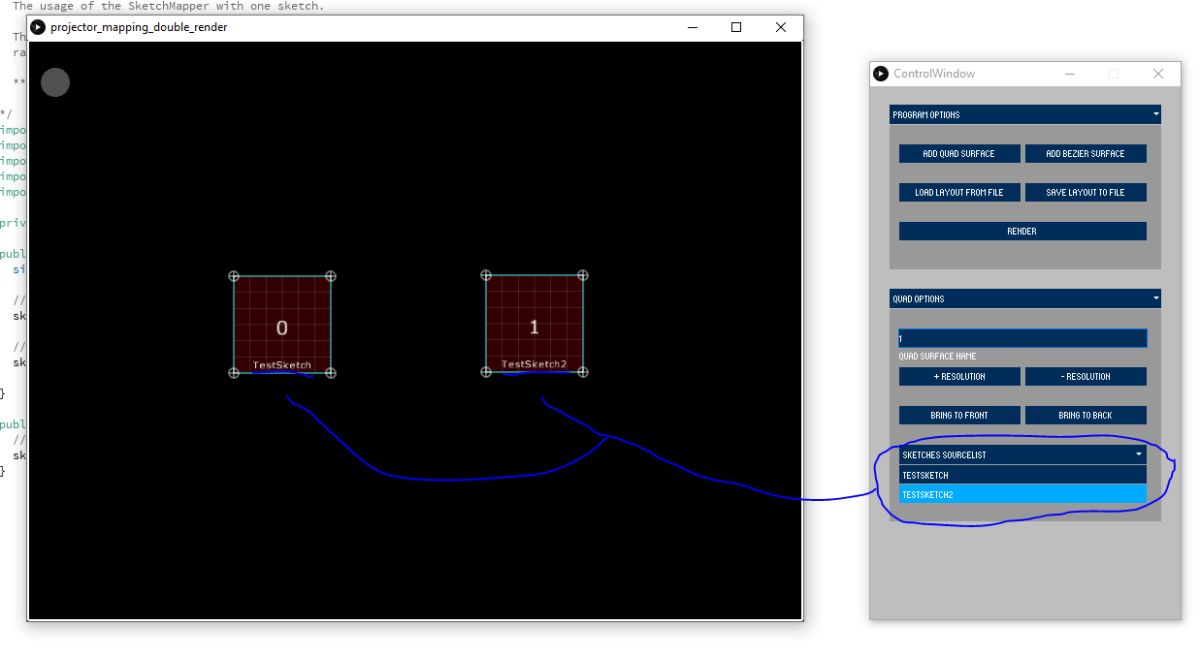Click top-right corner handle of surface 1
The width and height of the screenshot is (1200, 656).
[583, 275]
